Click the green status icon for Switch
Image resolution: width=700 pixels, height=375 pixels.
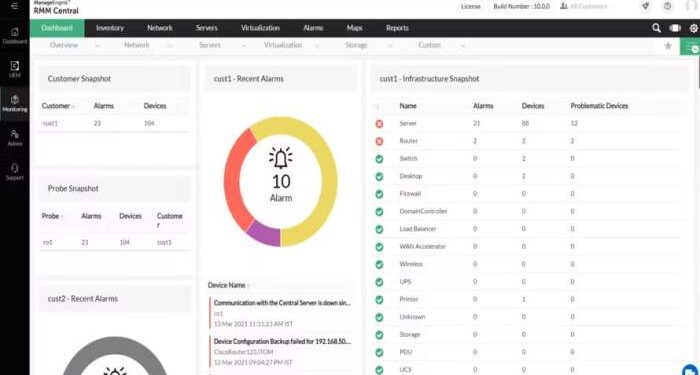click(379, 159)
